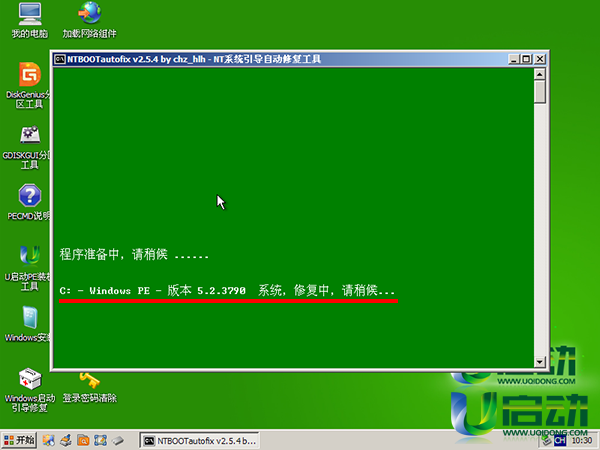
Task: Click the CH language indicator in the tray
Action: [x=560, y=440]
